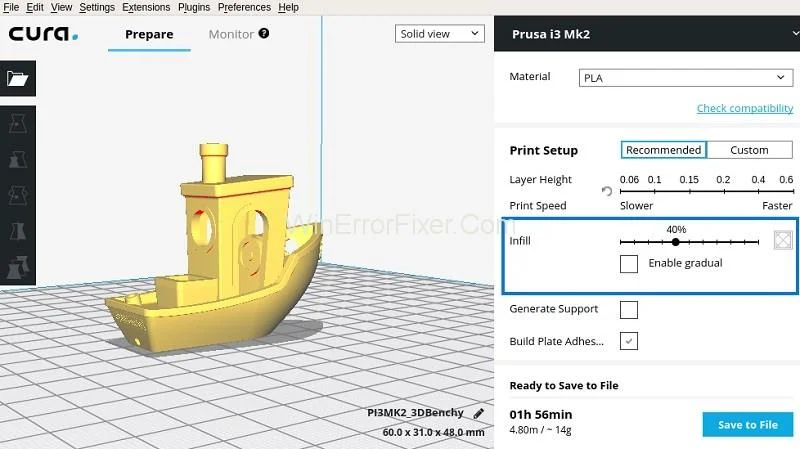The height and width of the screenshot is (449, 800).
Task: Click the PI3MK2_3DBenchy job name
Action: [415, 413]
